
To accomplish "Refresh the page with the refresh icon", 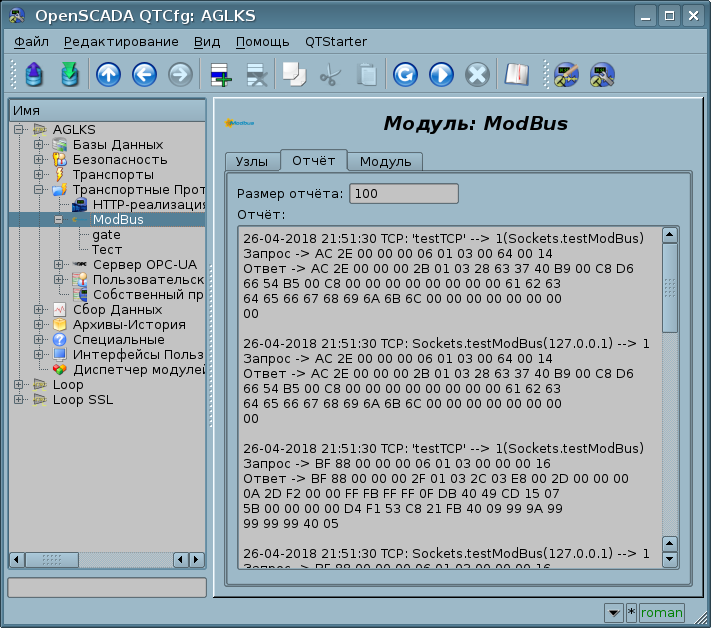I will pyautogui.click(x=405, y=75).
